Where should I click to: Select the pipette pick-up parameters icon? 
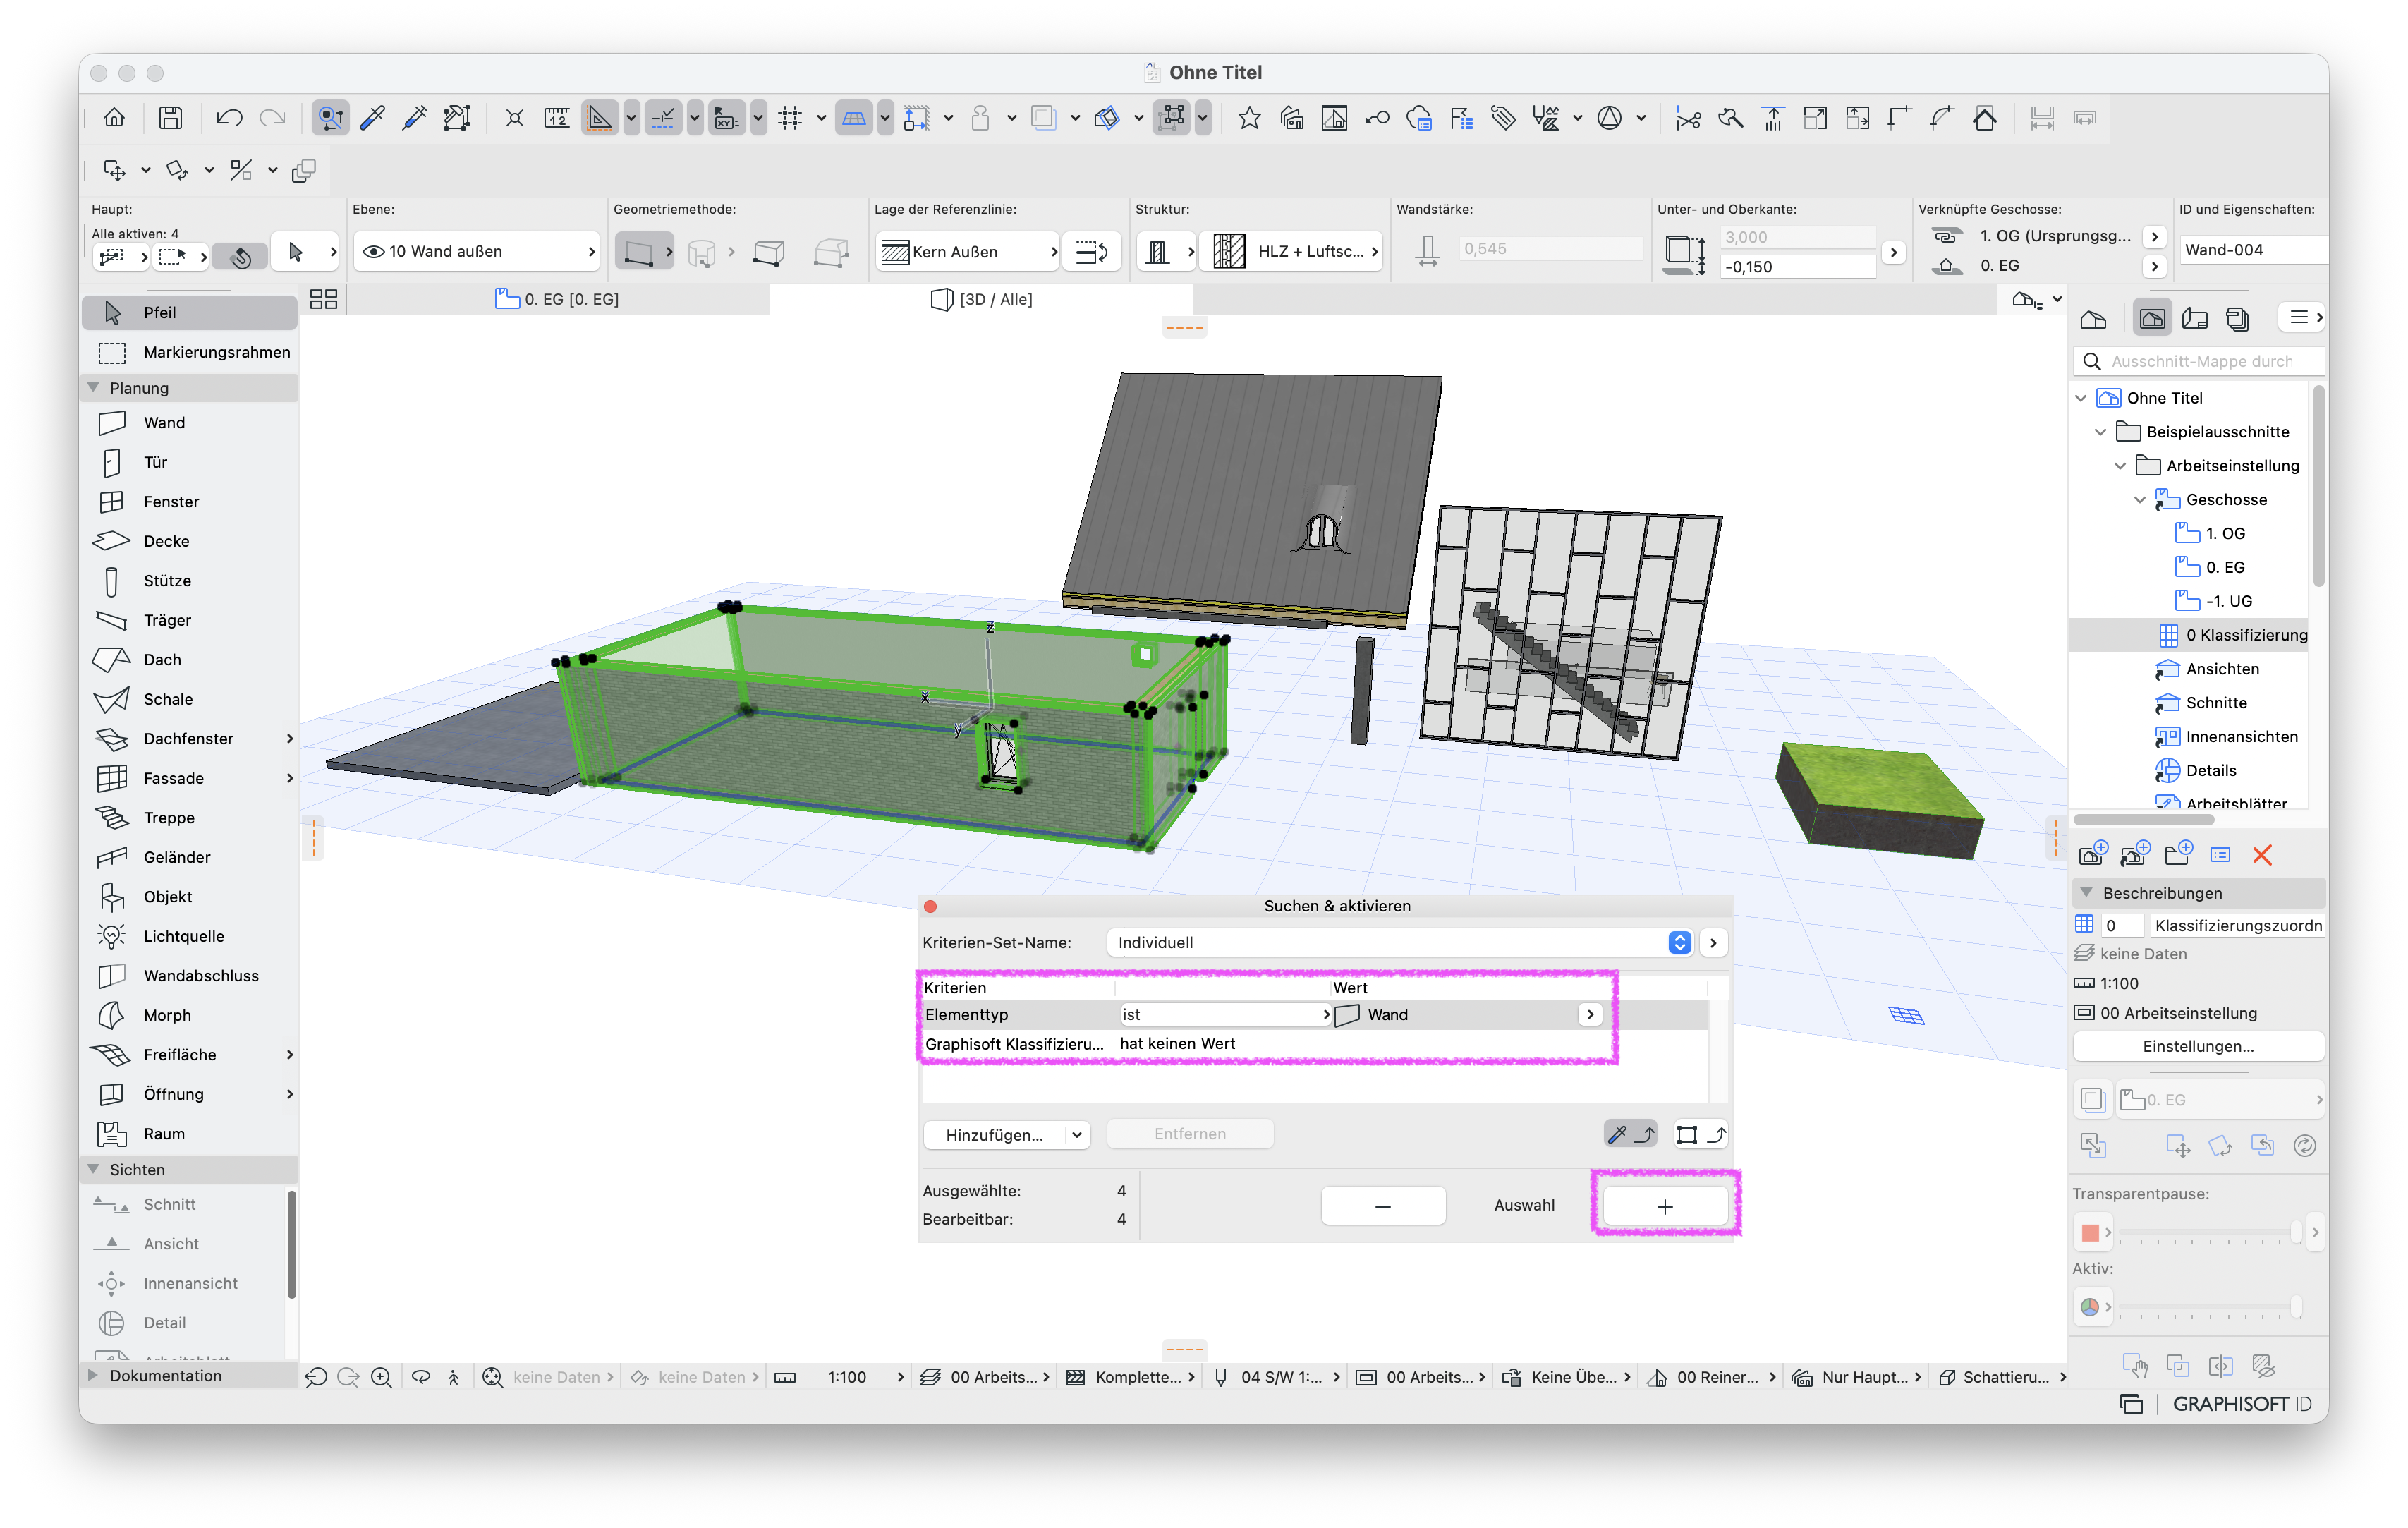point(373,118)
